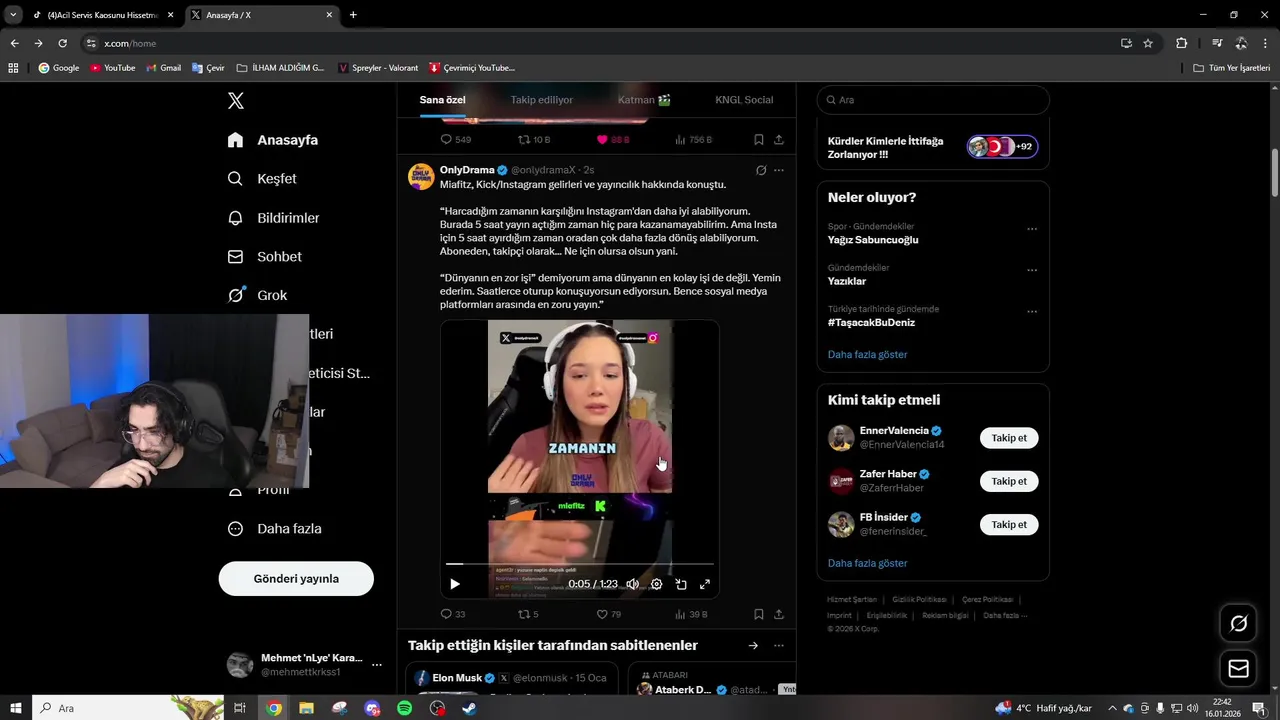Open more options for Yazıklar trend

[x=1032, y=270]
